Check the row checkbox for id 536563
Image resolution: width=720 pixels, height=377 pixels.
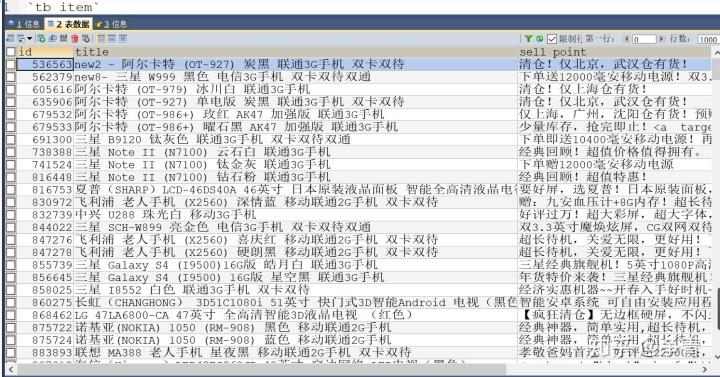click(x=11, y=64)
